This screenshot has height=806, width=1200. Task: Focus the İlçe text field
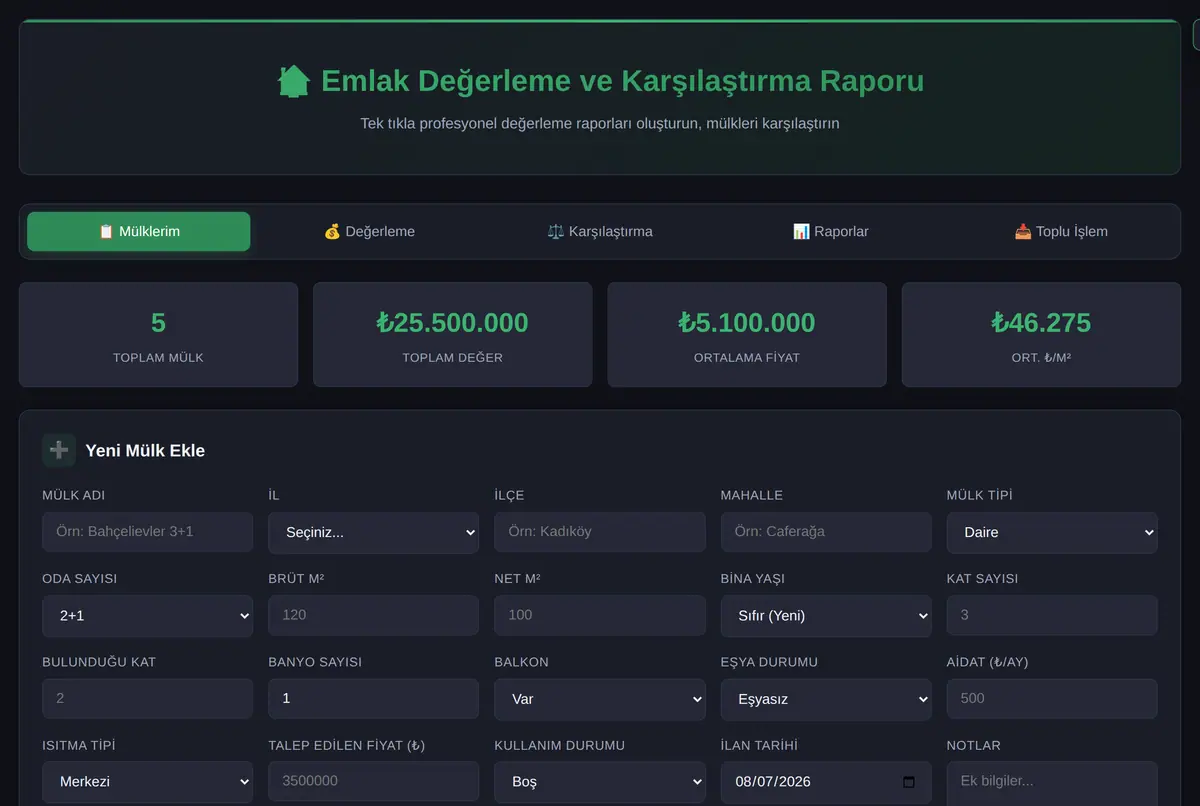[600, 532]
